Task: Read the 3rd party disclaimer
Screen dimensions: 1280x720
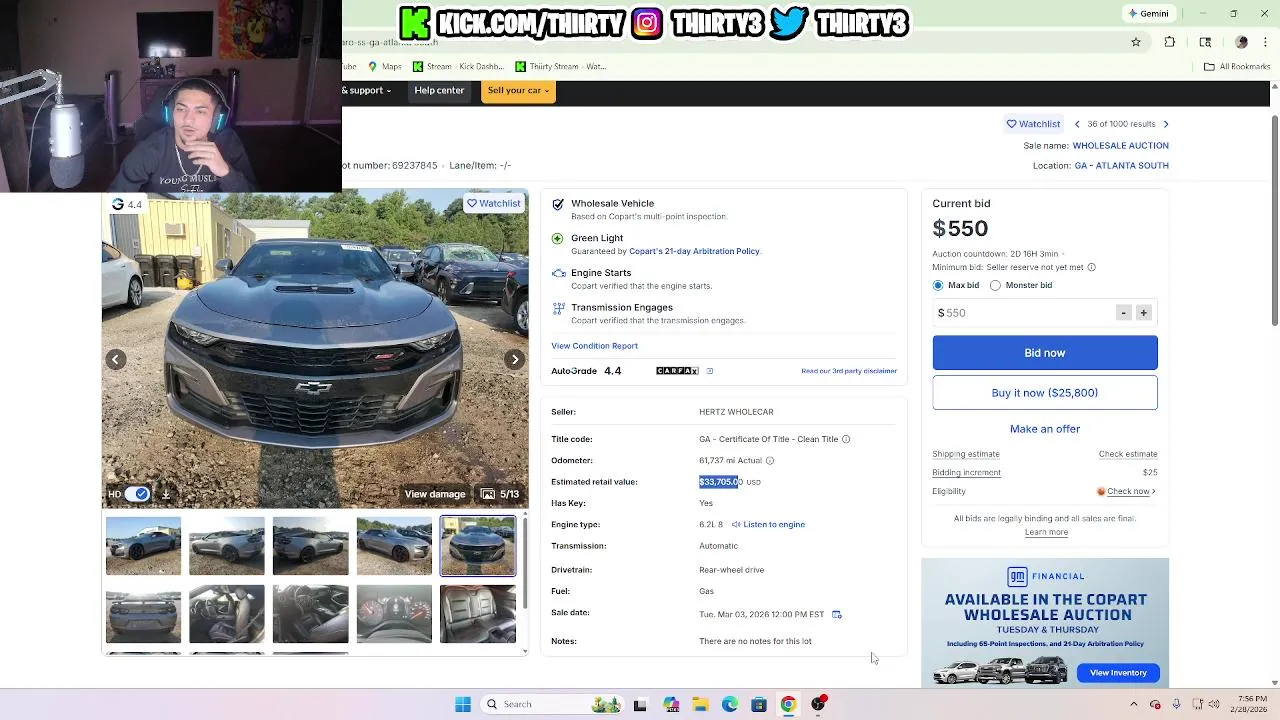Action: 849,371
